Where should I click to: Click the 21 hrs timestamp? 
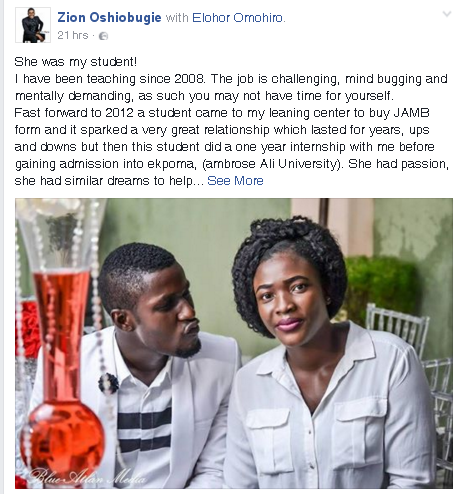tap(73, 35)
